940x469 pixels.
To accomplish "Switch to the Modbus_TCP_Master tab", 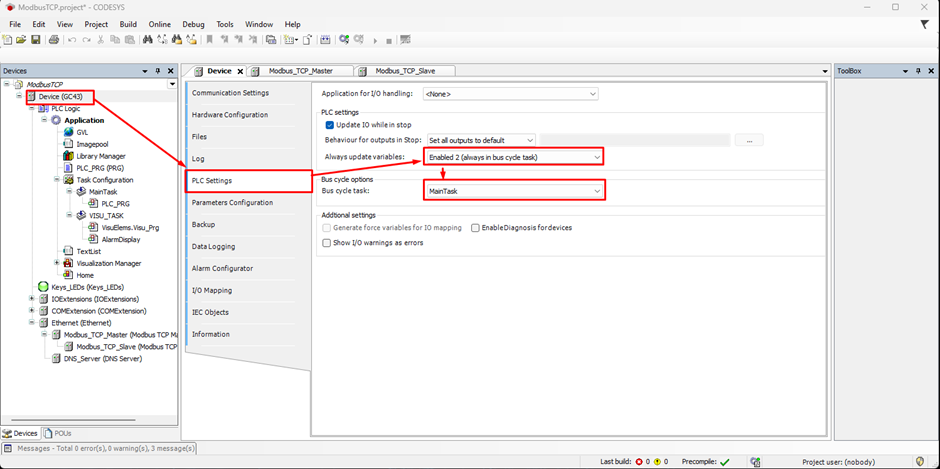I will [x=300, y=71].
